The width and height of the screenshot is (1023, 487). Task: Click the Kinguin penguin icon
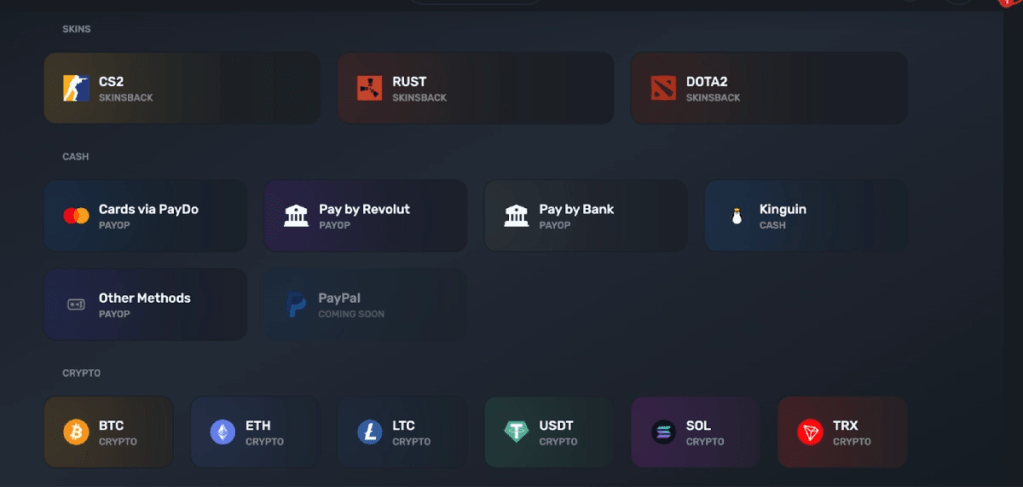[x=737, y=216]
